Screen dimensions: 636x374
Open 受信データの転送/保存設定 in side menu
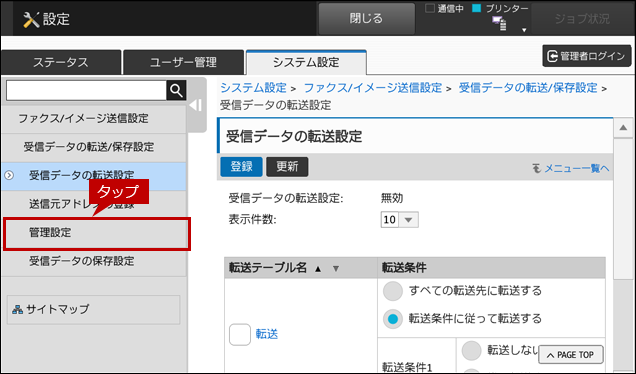pos(94,147)
